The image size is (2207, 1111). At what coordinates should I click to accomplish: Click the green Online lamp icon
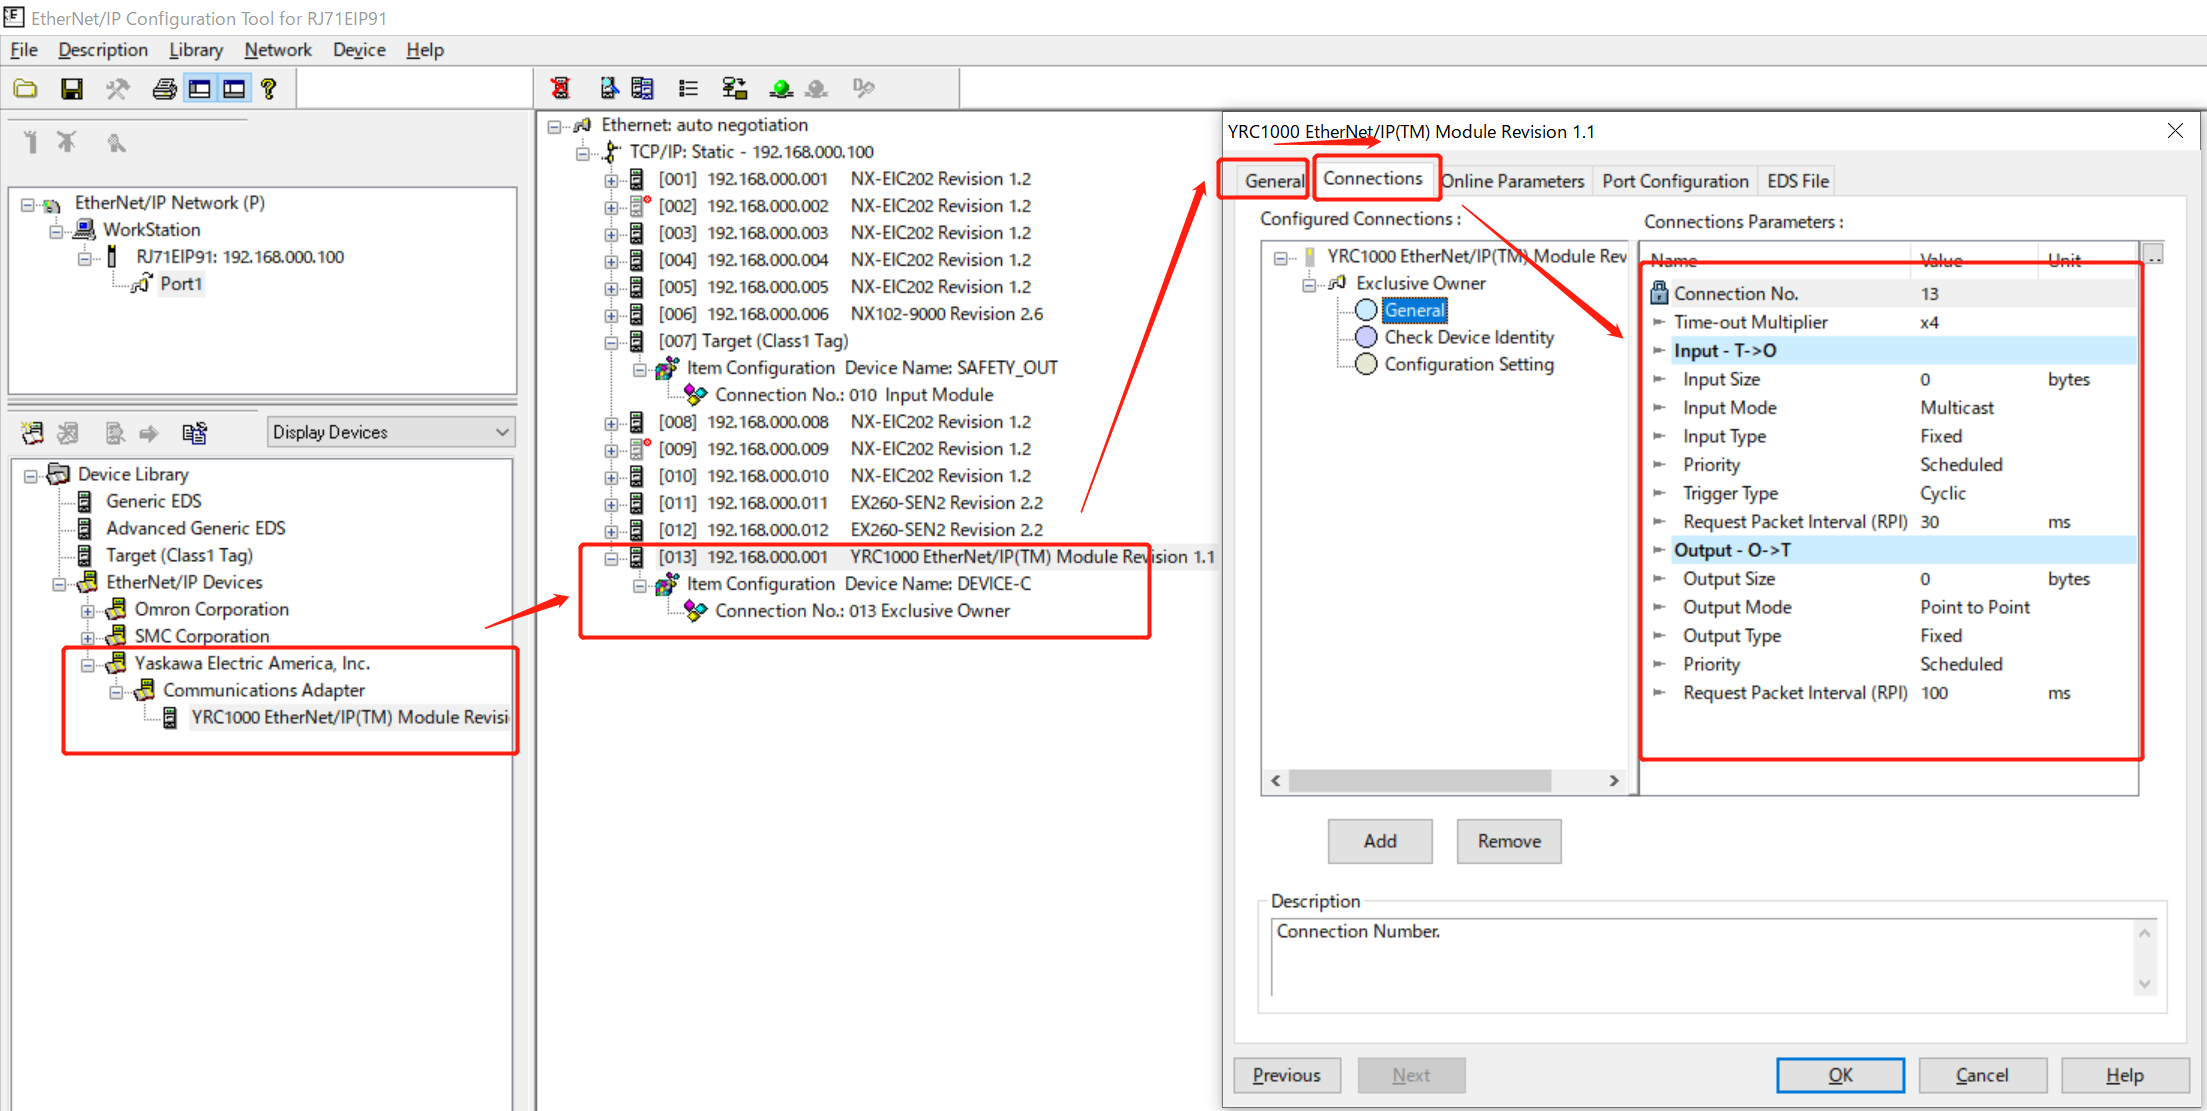[x=781, y=89]
